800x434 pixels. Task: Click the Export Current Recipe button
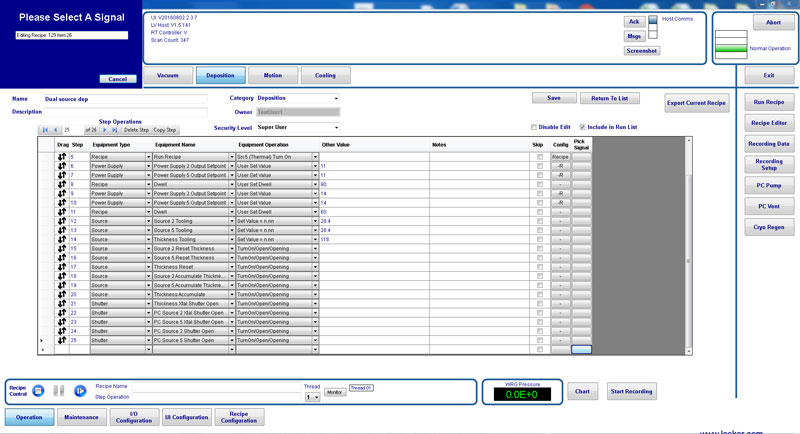pos(696,103)
